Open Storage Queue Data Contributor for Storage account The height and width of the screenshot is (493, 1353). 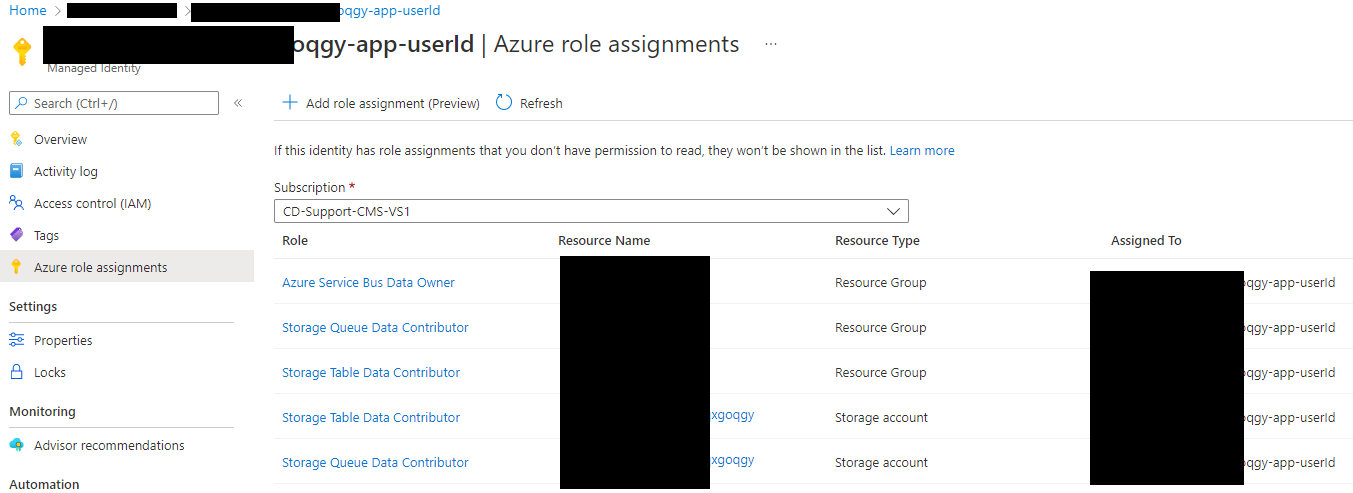375,463
